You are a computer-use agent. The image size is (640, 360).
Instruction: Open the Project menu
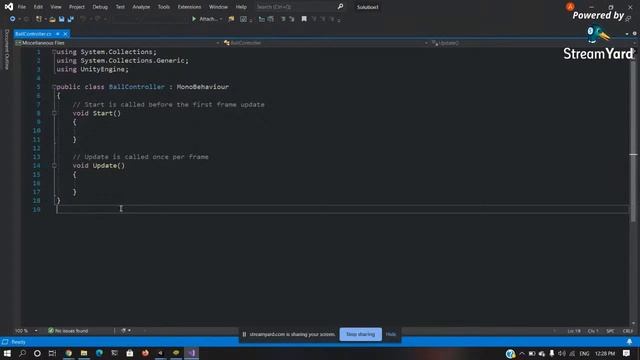77,7
